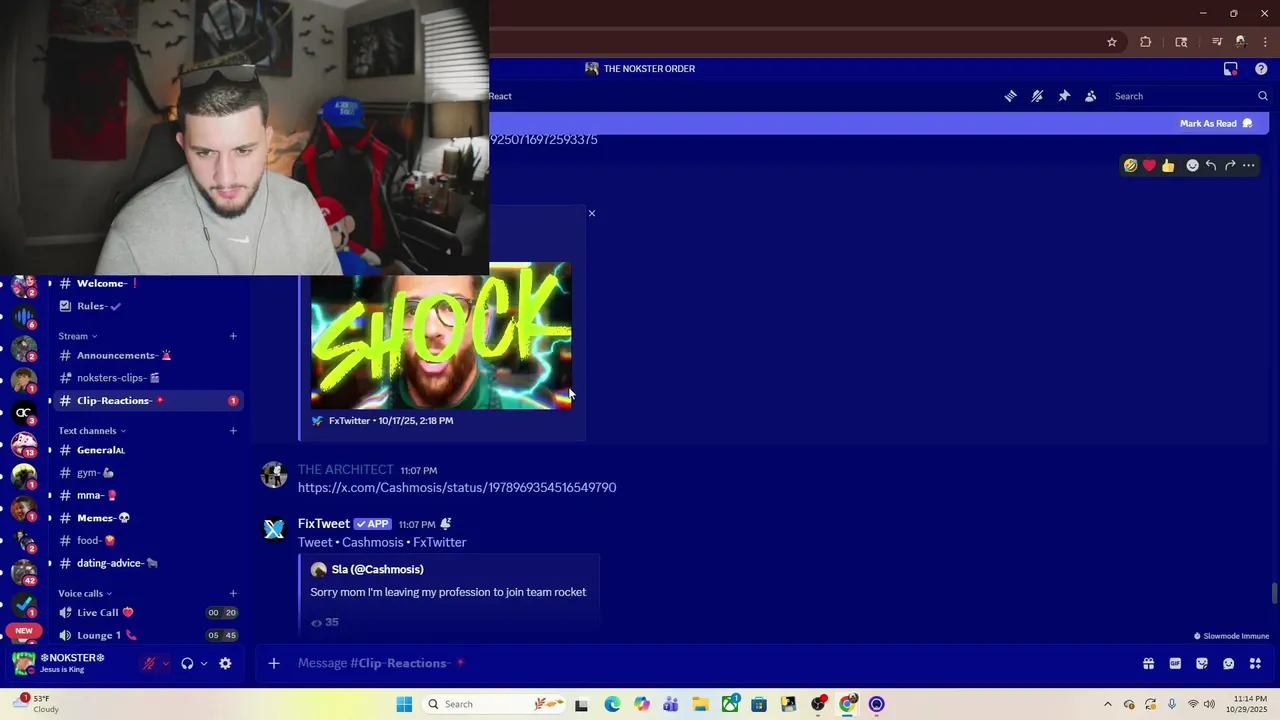Create channel in Stream category
1280x720 pixels.
(x=233, y=336)
